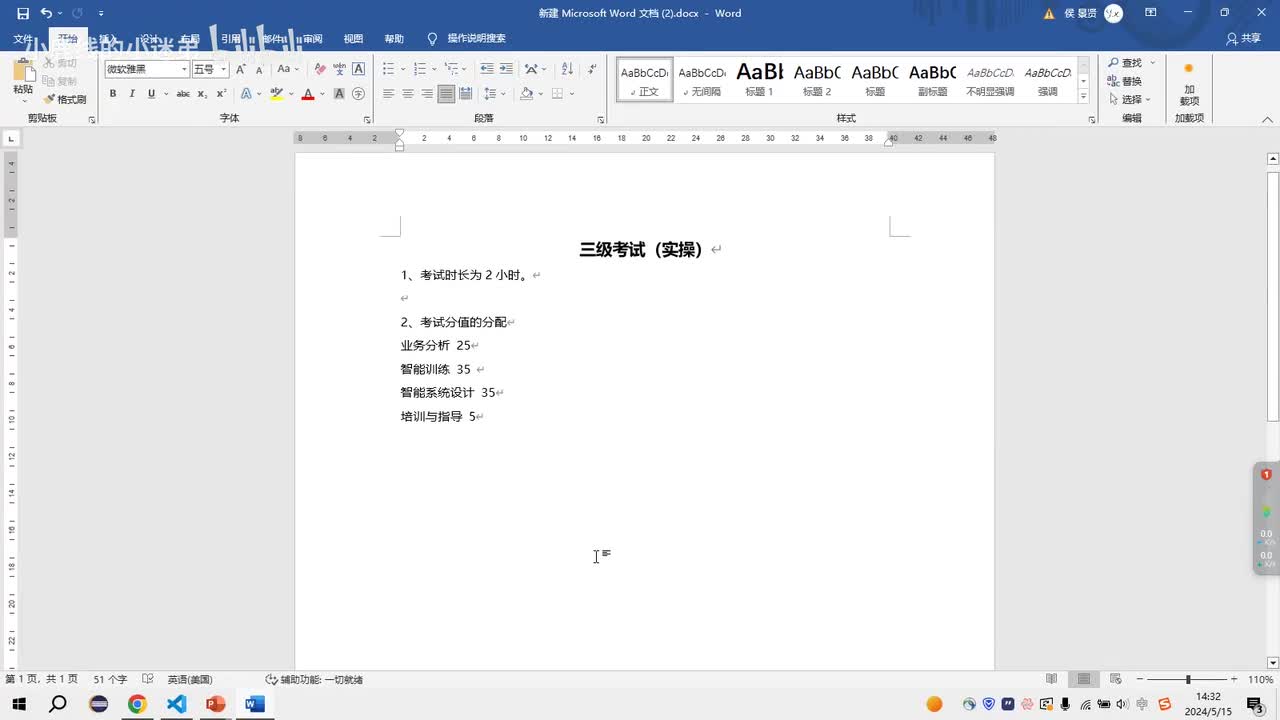1280x720 pixels.
Task: Apply Character Border to text
Action: [358, 69]
